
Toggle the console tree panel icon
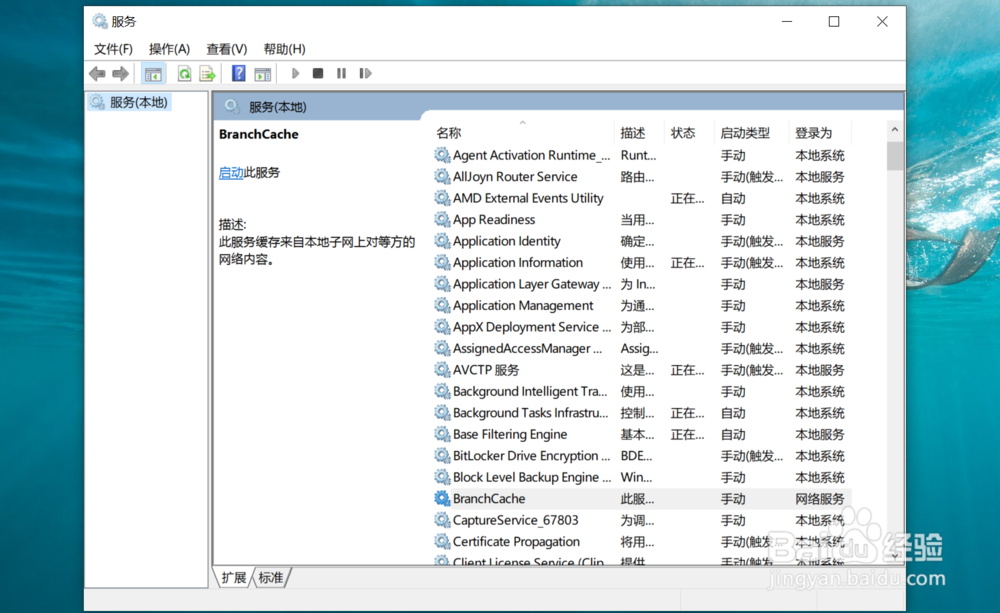[x=152, y=72]
